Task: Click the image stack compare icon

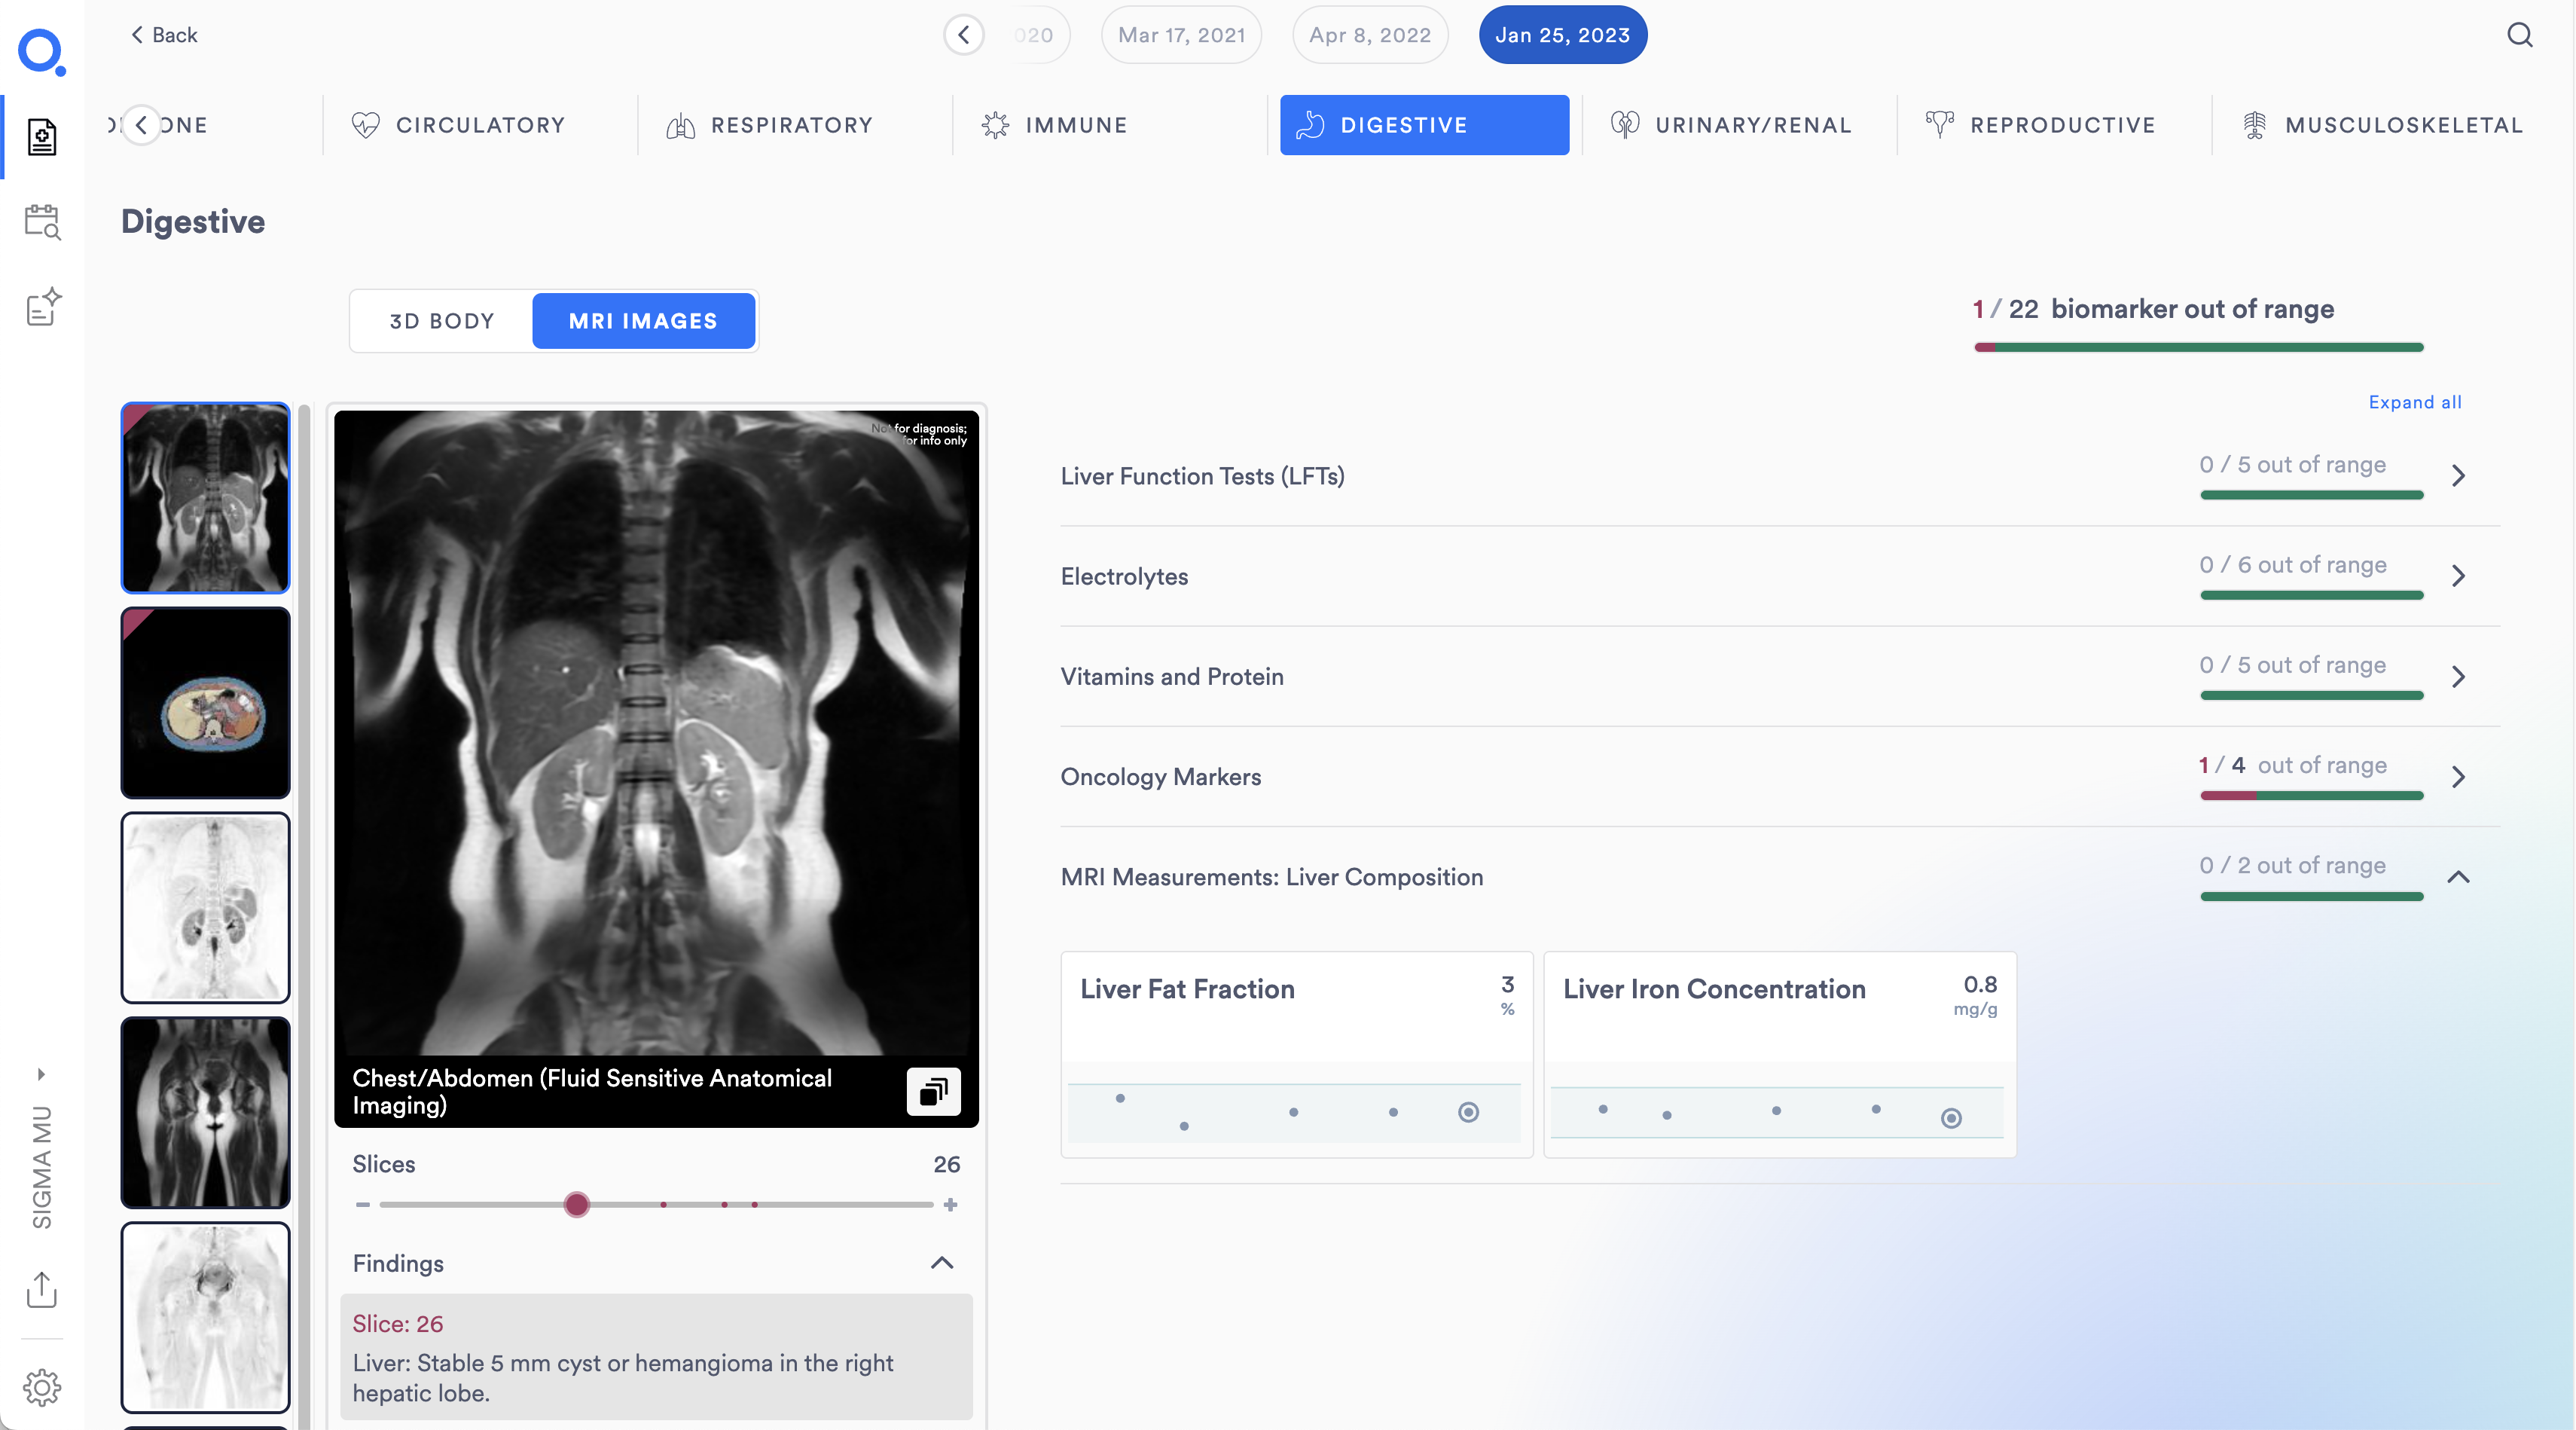Action: point(933,1091)
